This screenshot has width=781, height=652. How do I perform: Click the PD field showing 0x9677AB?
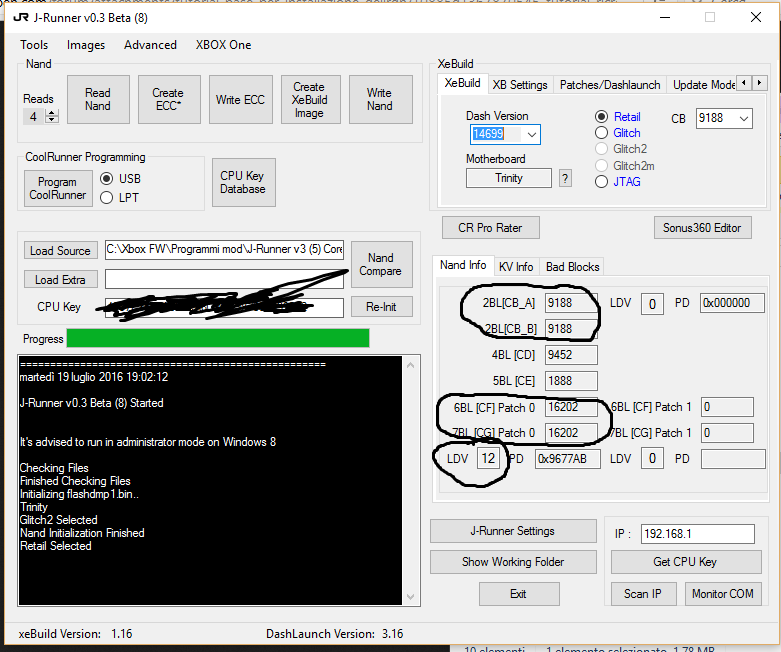[x=568, y=459]
